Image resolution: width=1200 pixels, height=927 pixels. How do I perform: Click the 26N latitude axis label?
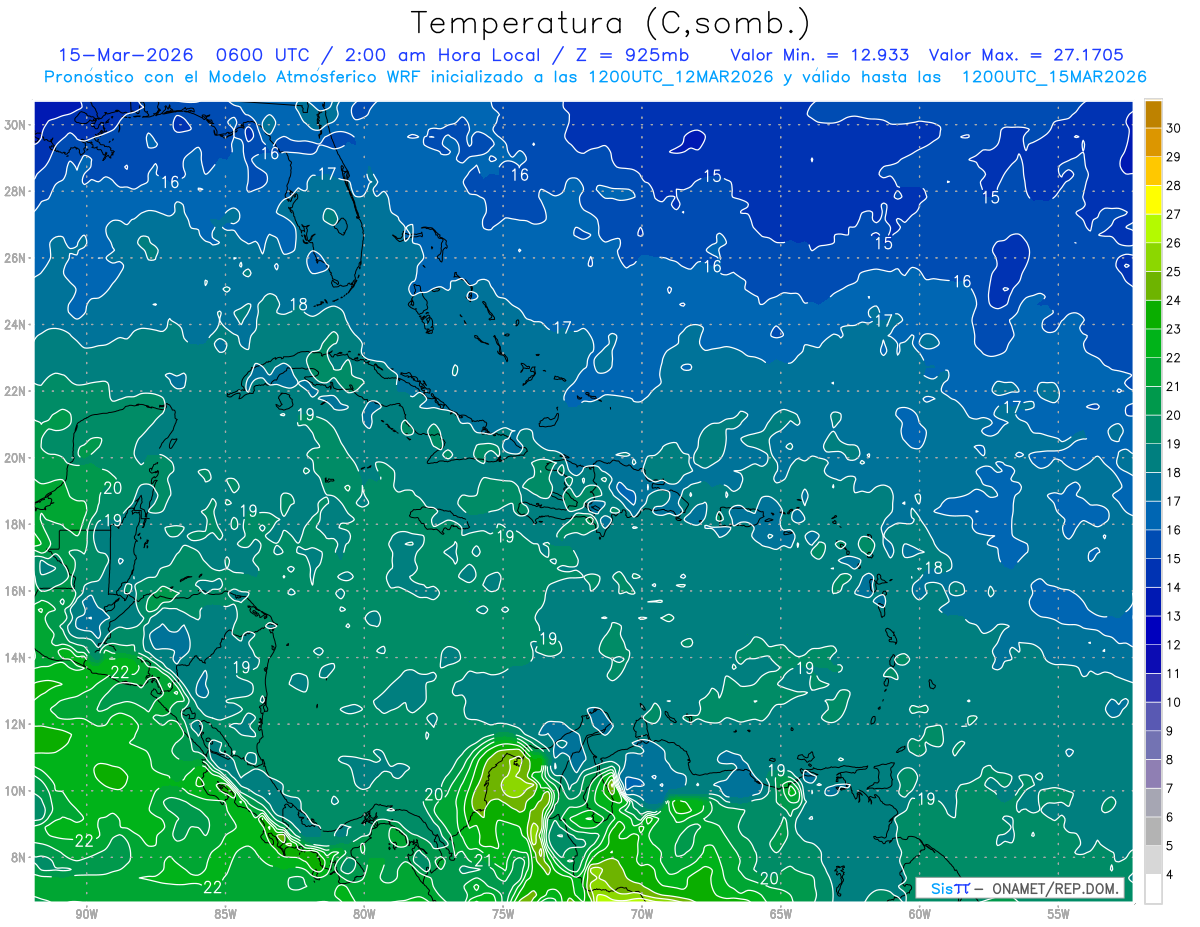(x=17, y=258)
